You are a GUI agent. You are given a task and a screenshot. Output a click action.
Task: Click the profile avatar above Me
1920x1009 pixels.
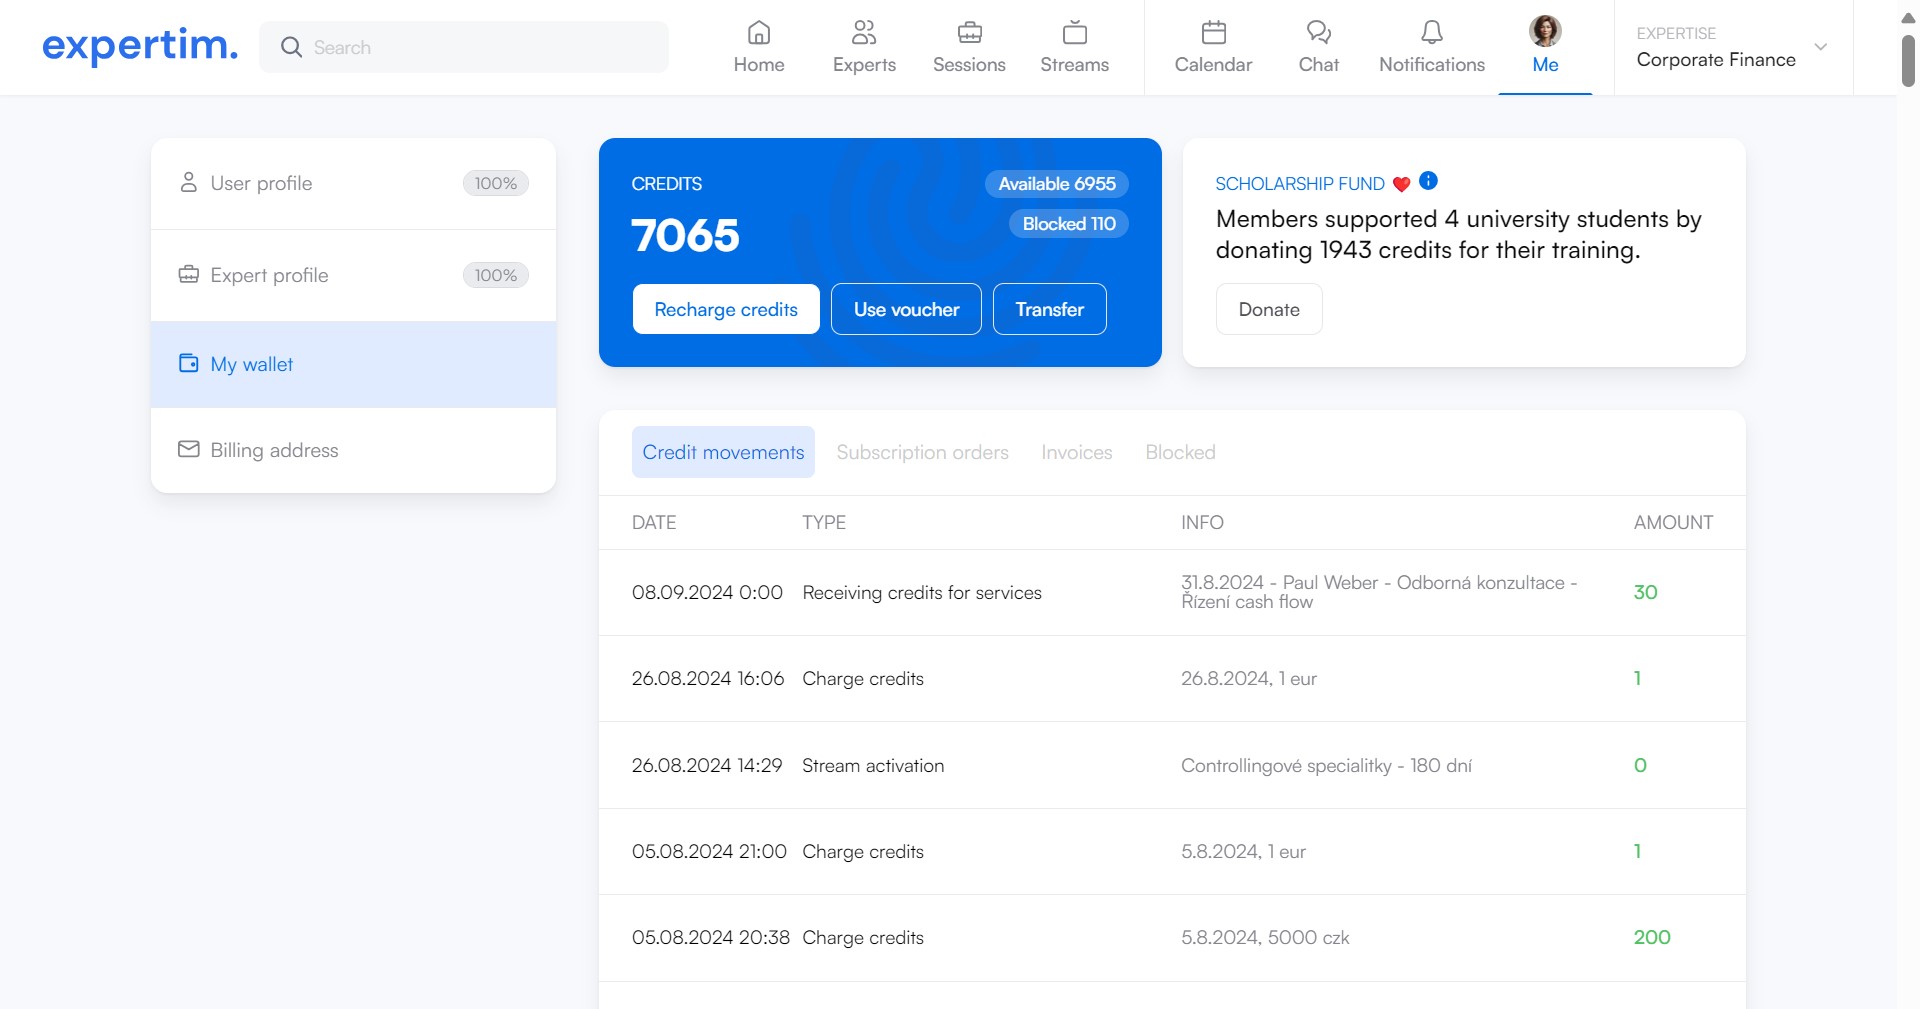(x=1545, y=31)
